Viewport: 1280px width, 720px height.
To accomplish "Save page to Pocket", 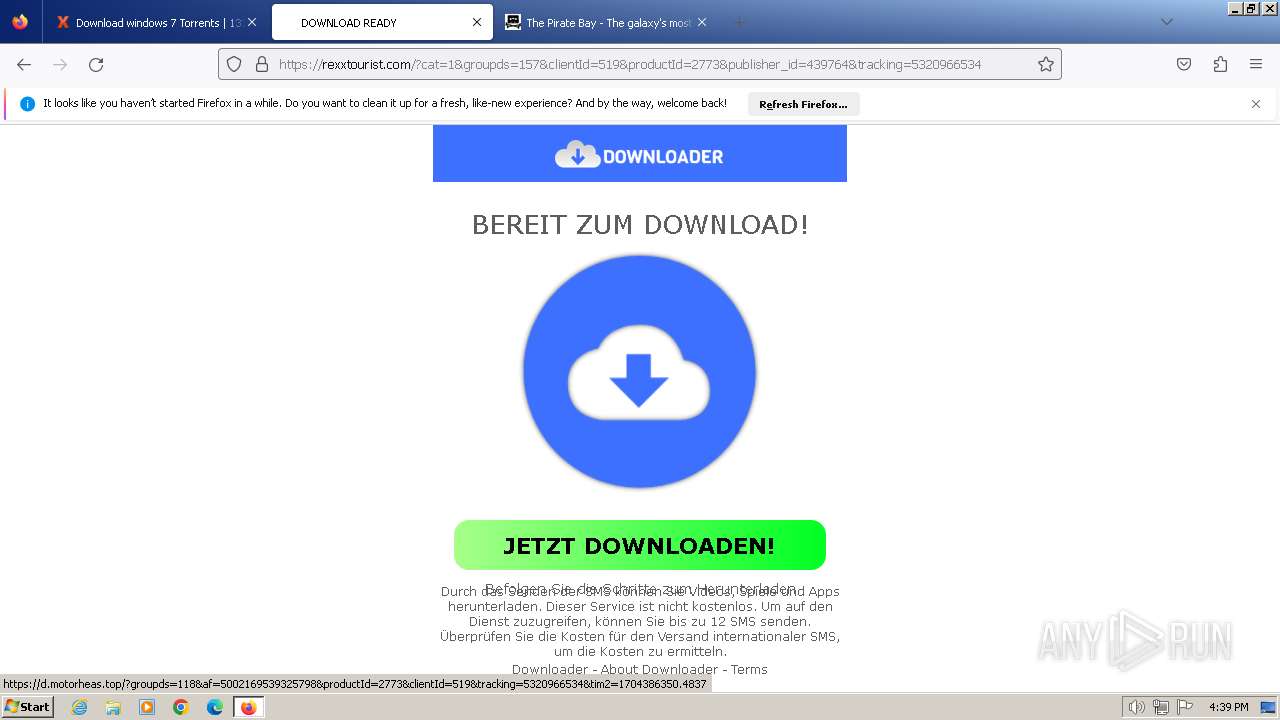I will (1184, 64).
